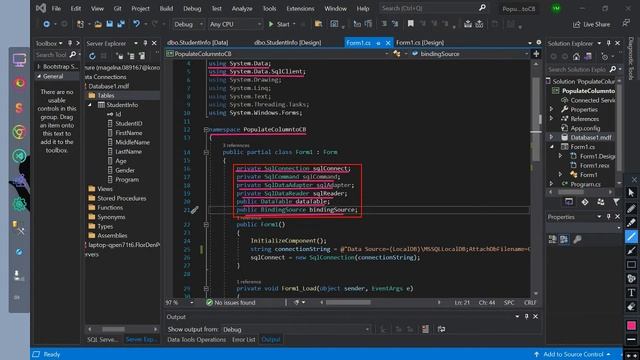Click the split editor plus icon
This screenshot has width=640, height=360.
pos(536,53)
